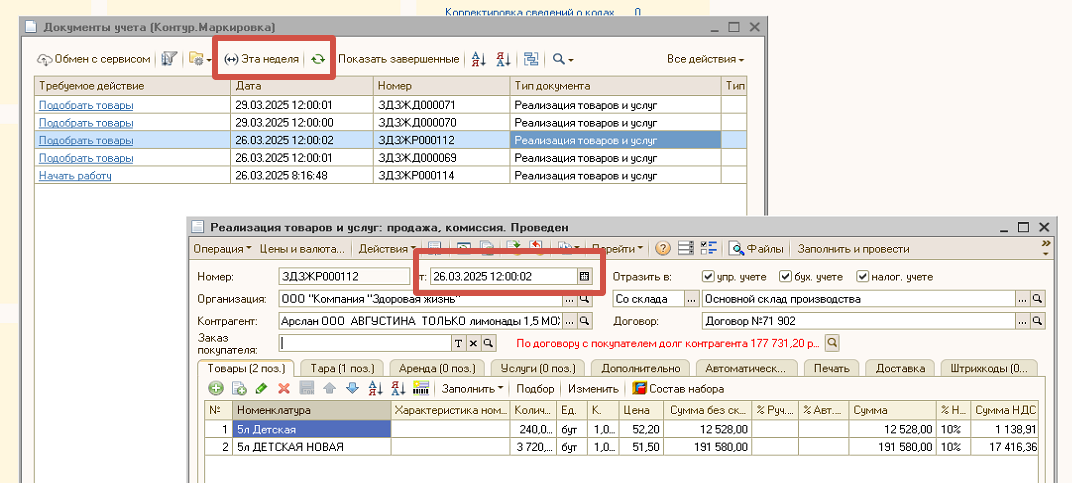Screen dimensions: 1072x483
Task: Click the Заказ покупателя input field
Action: [x=365, y=343]
